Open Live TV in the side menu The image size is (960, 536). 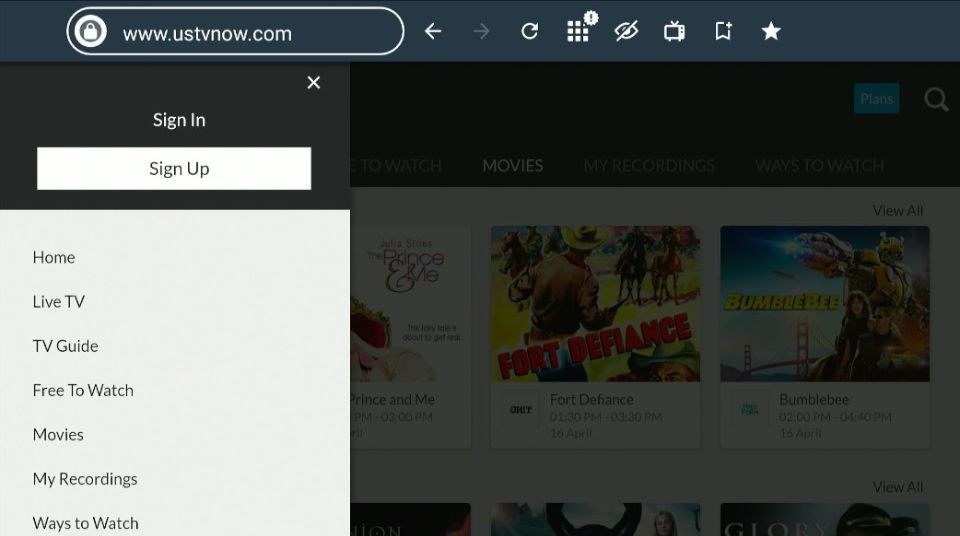[x=59, y=301]
